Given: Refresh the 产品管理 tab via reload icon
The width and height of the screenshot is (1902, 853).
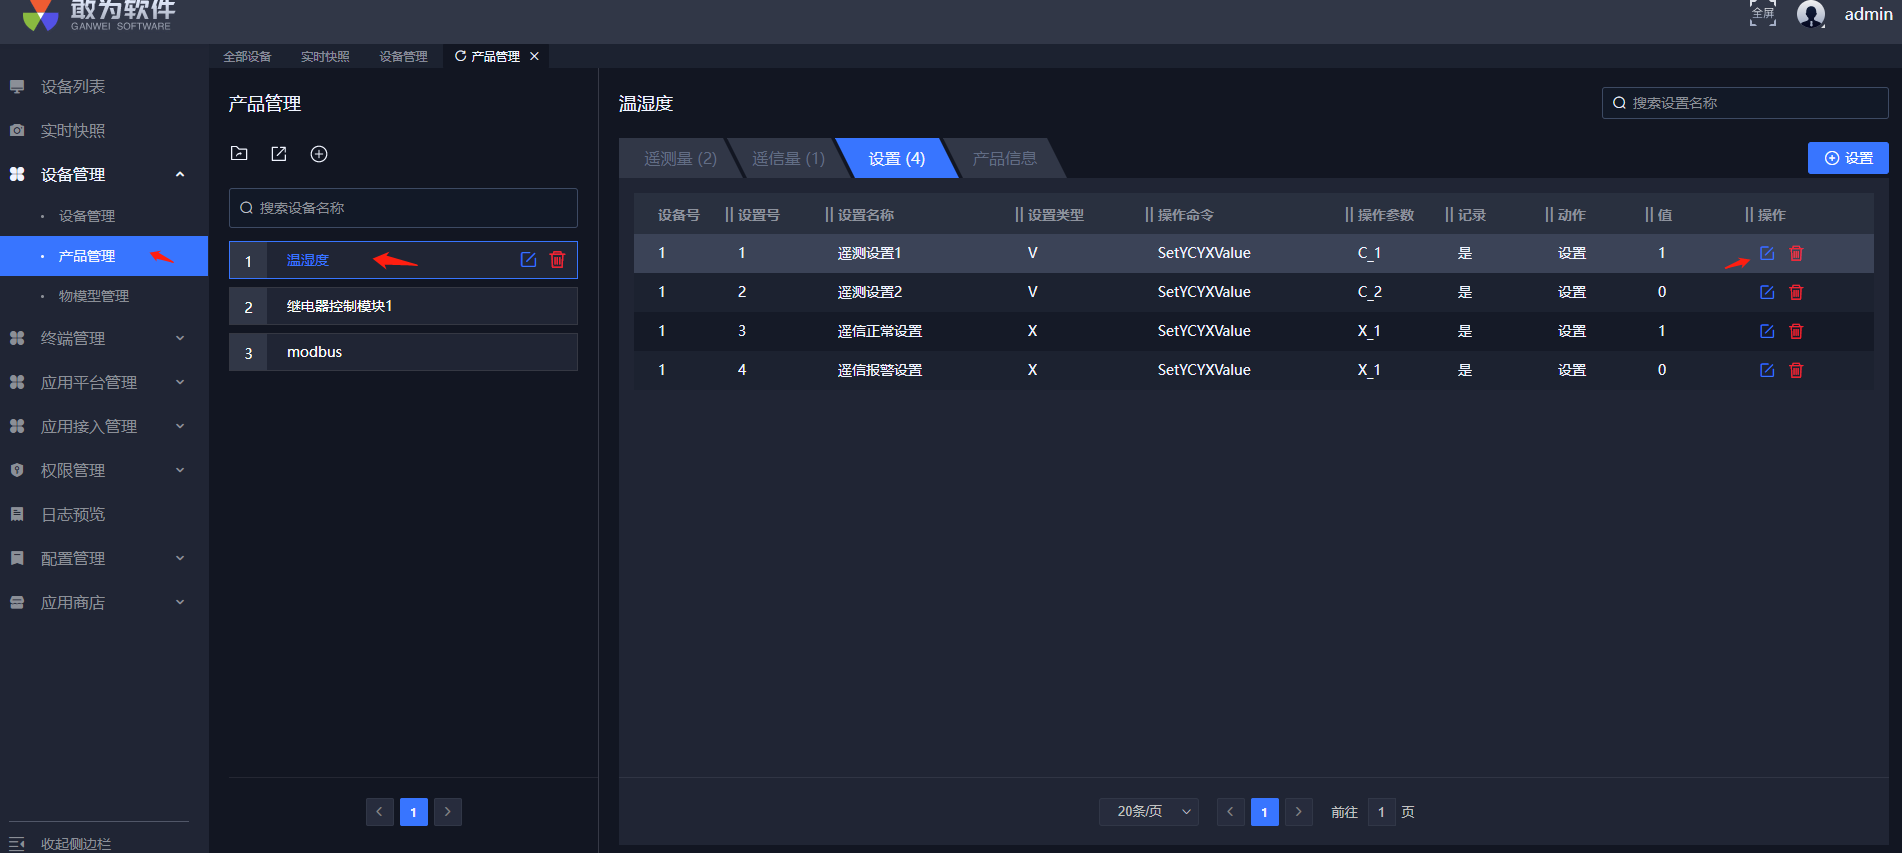Looking at the screenshot, I should [460, 56].
